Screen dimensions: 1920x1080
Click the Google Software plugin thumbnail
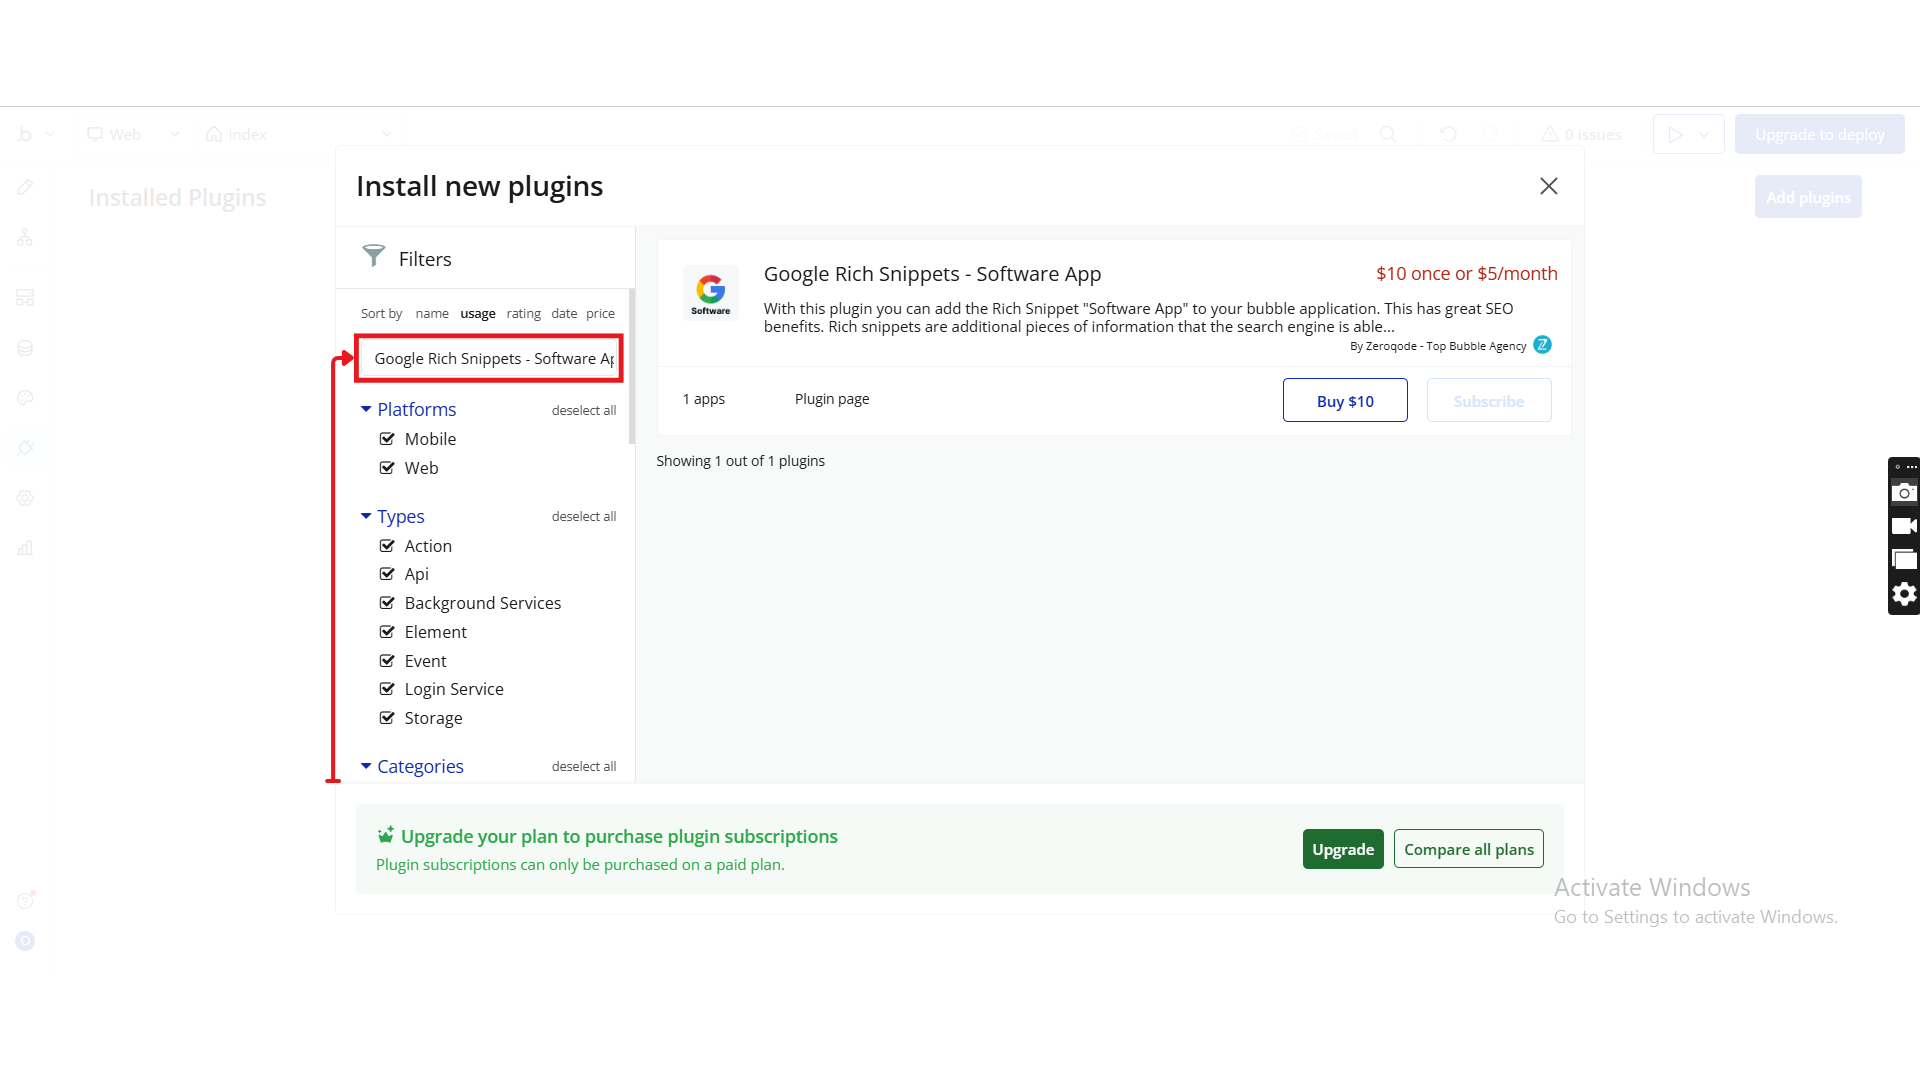(x=710, y=292)
